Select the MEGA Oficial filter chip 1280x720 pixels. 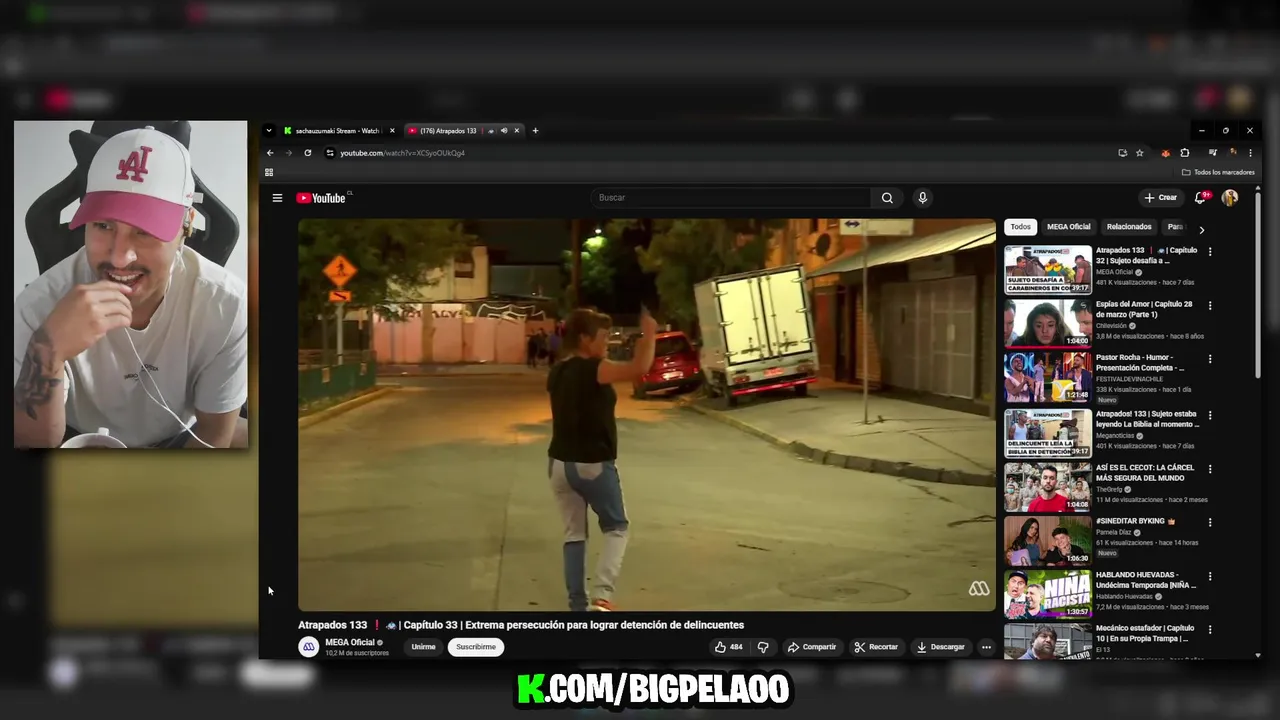click(x=1069, y=227)
